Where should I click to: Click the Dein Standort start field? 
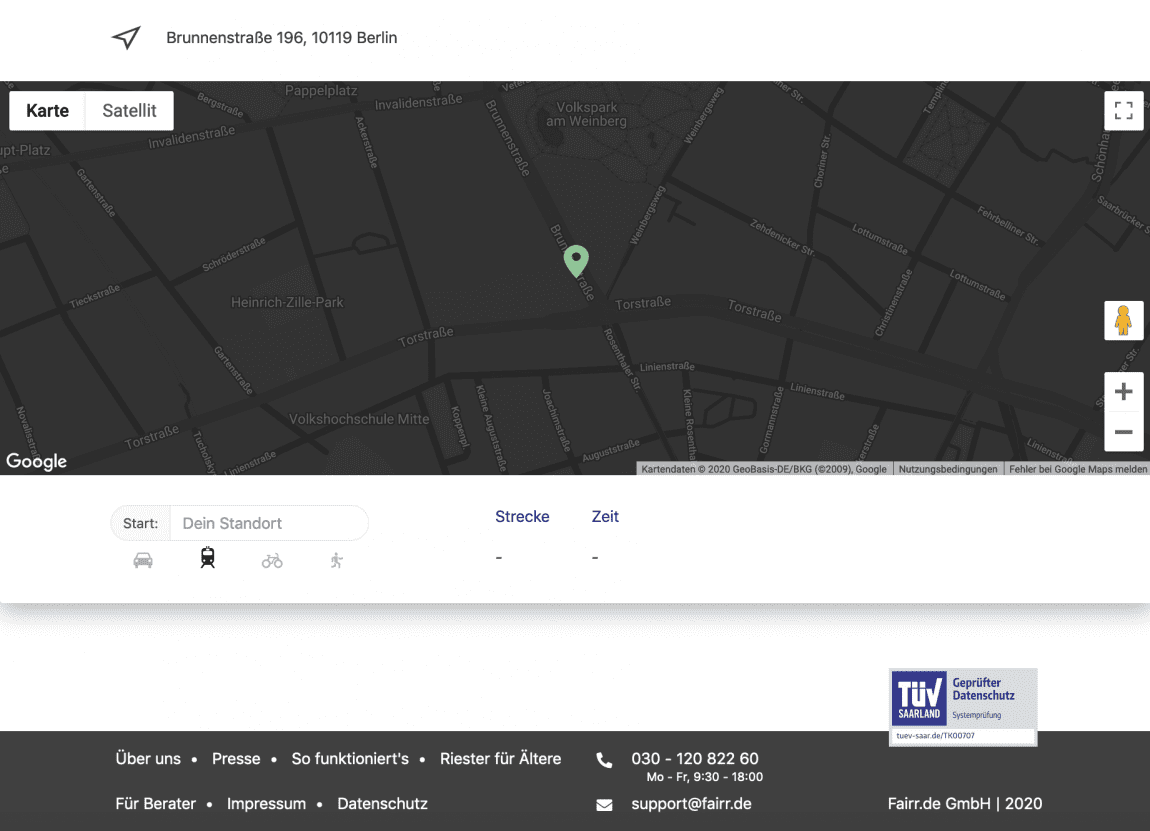(268, 523)
